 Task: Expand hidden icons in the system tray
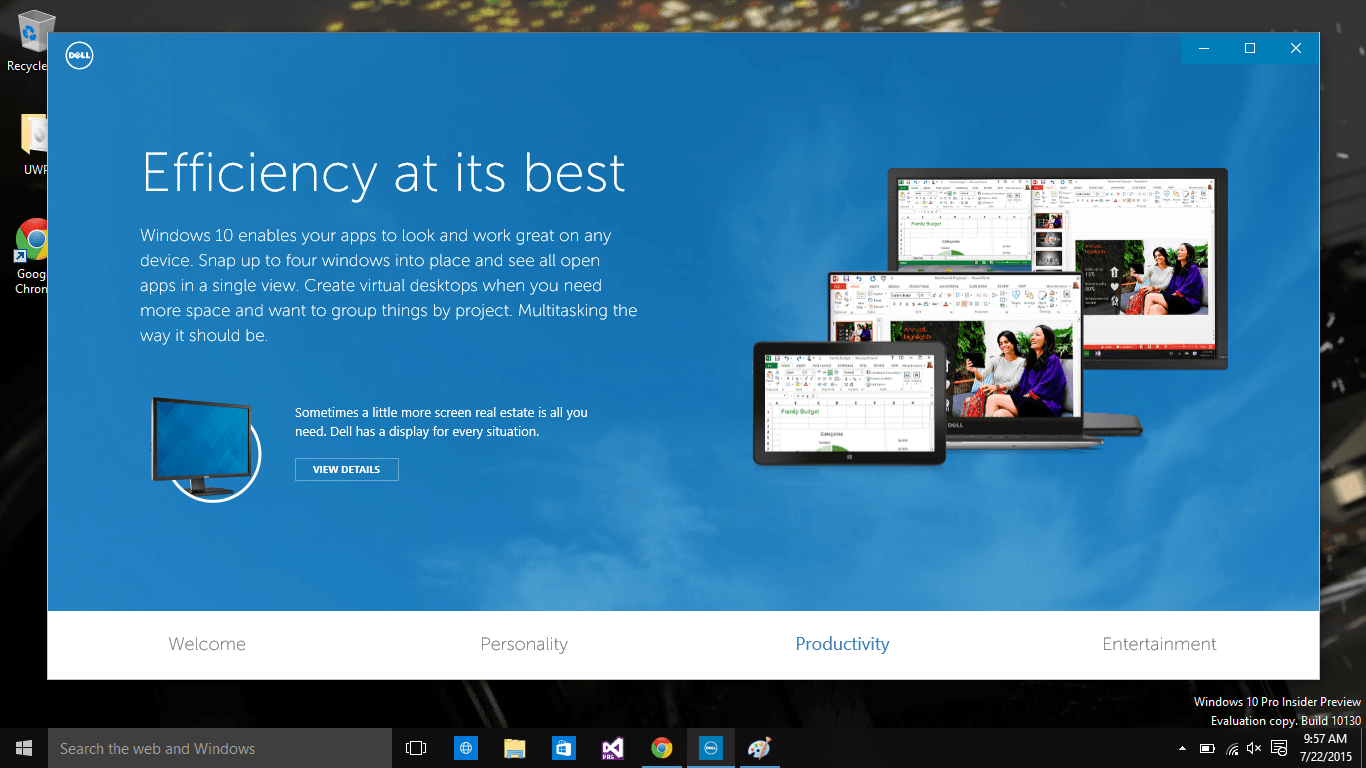pos(1181,747)
